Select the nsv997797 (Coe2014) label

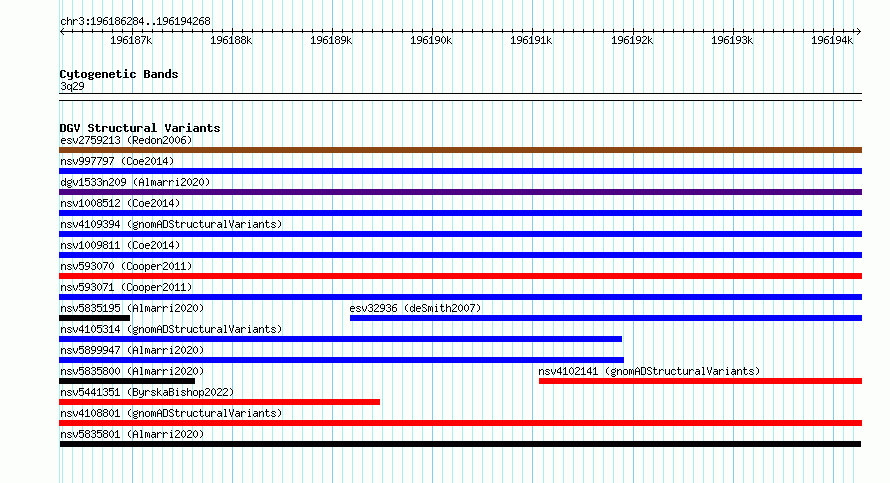pyautogui.click(x=117, y=161)
